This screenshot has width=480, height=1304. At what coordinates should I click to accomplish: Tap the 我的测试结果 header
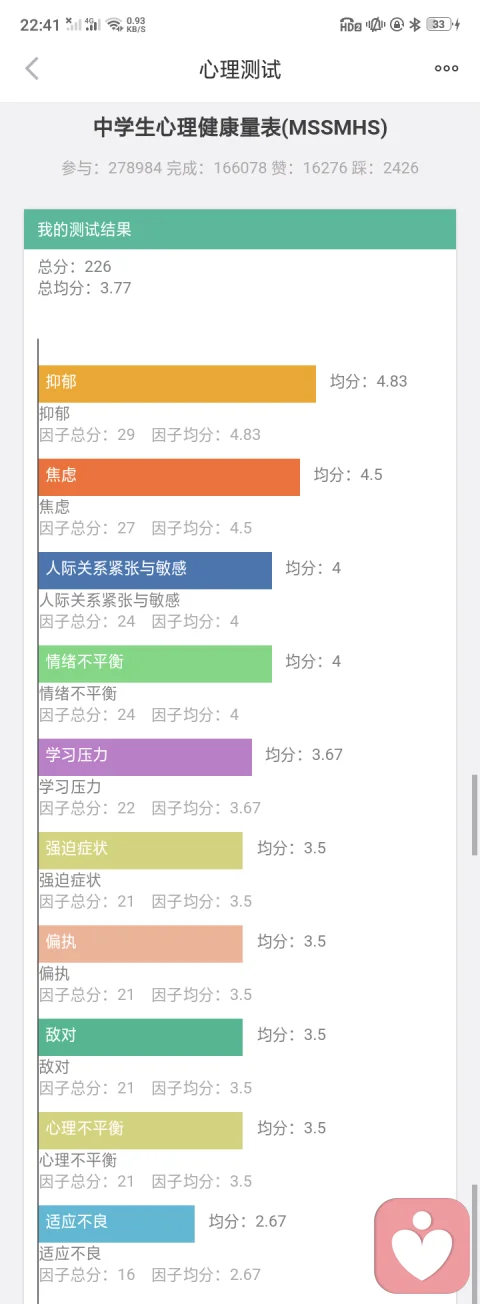(240, 229)
